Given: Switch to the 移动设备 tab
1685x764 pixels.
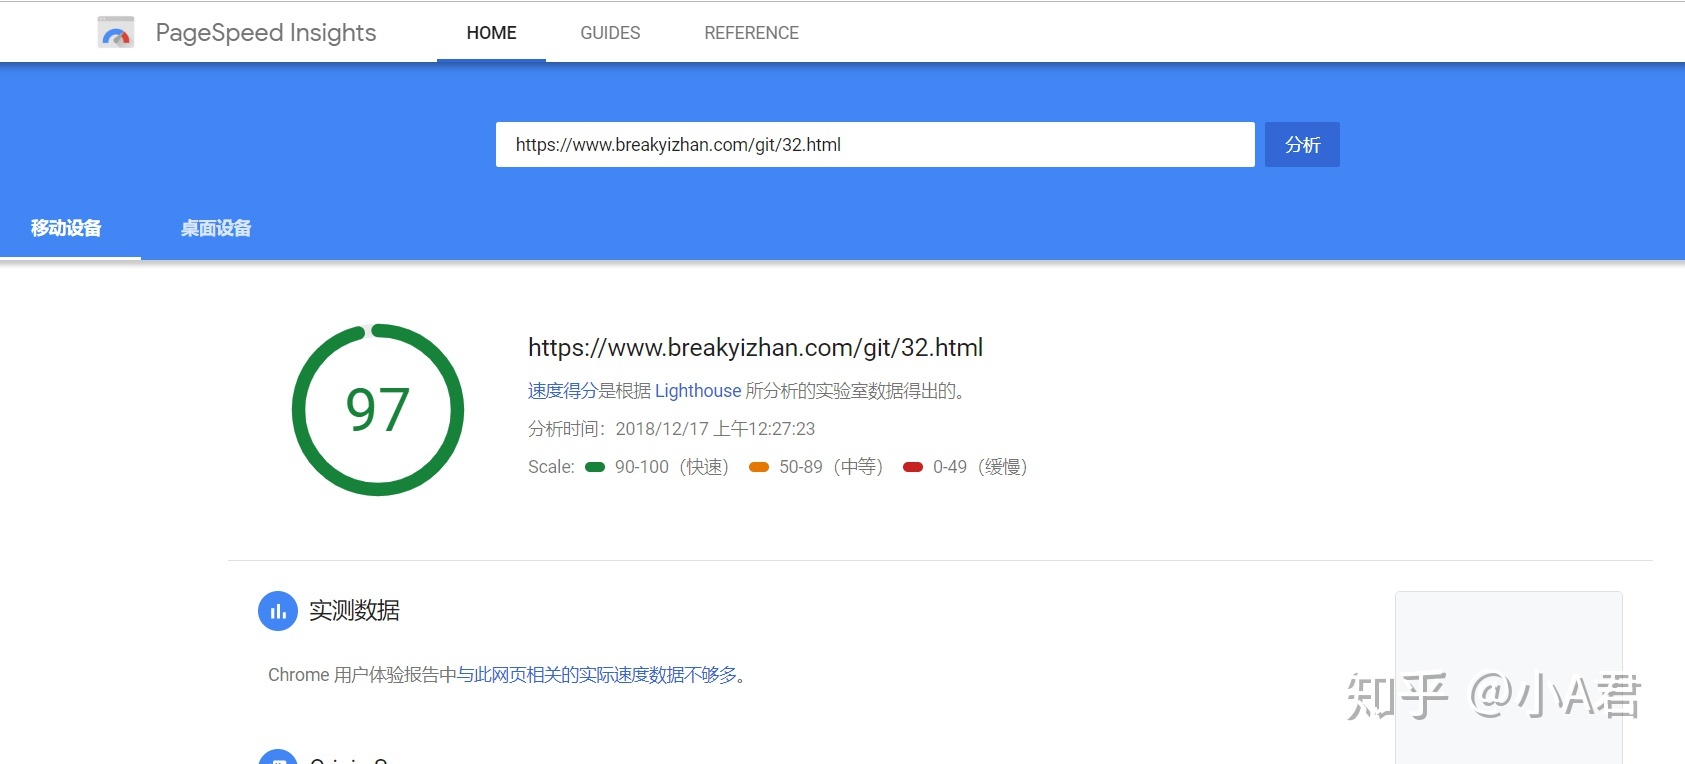Looking at the screenshot, I should click(x=67, y=228).
